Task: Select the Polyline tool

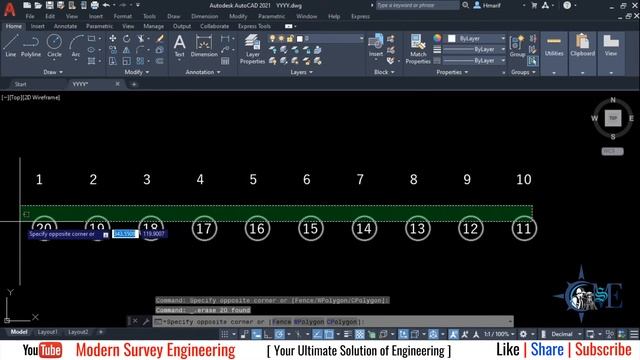Action: click(x=31, y=45)
